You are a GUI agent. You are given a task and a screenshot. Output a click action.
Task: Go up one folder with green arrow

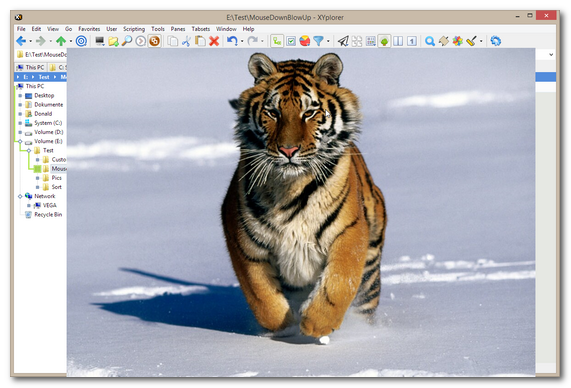coord(61,41)
